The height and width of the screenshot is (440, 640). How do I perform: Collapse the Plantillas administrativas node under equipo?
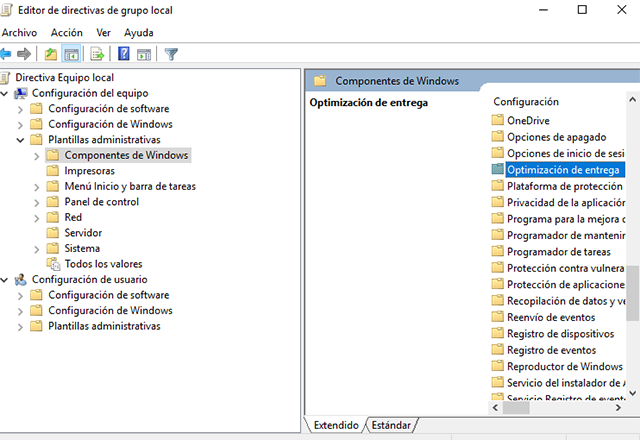click(21, 140)
